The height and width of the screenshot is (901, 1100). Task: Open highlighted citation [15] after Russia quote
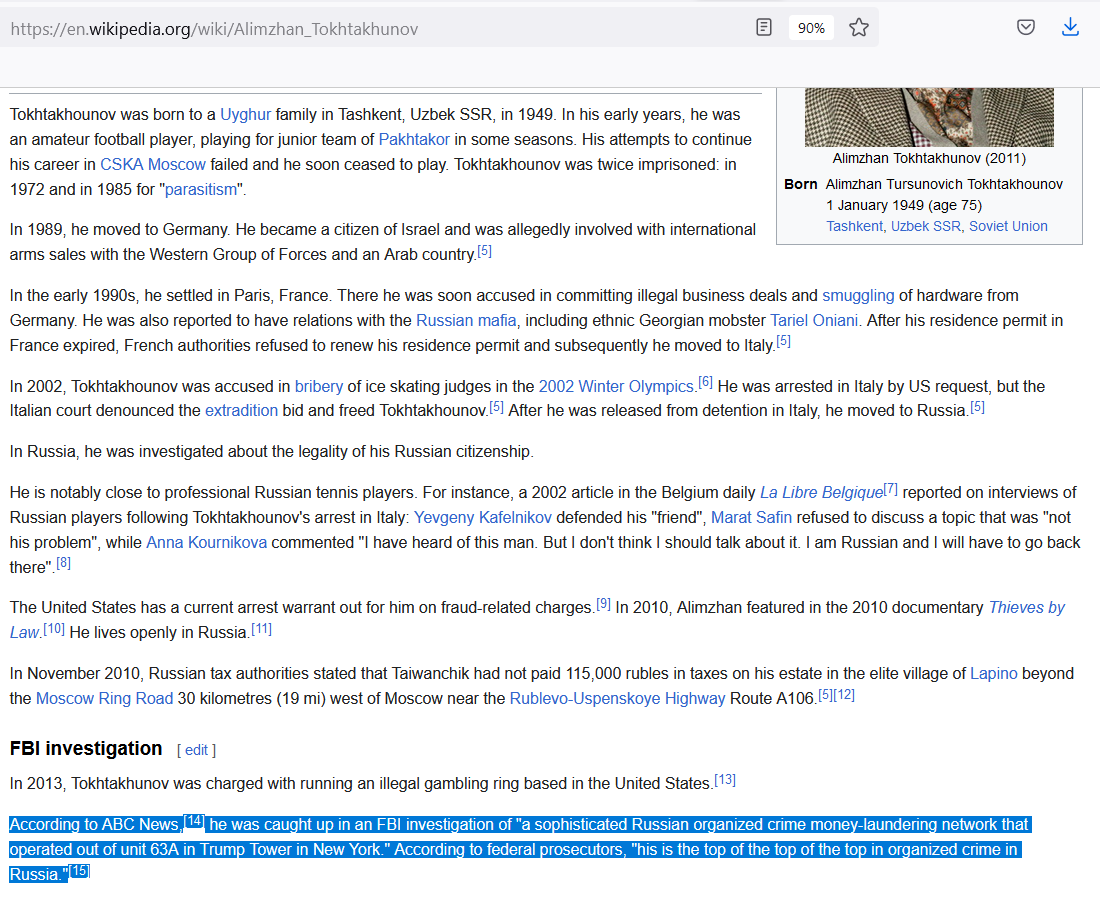(79, 871)
